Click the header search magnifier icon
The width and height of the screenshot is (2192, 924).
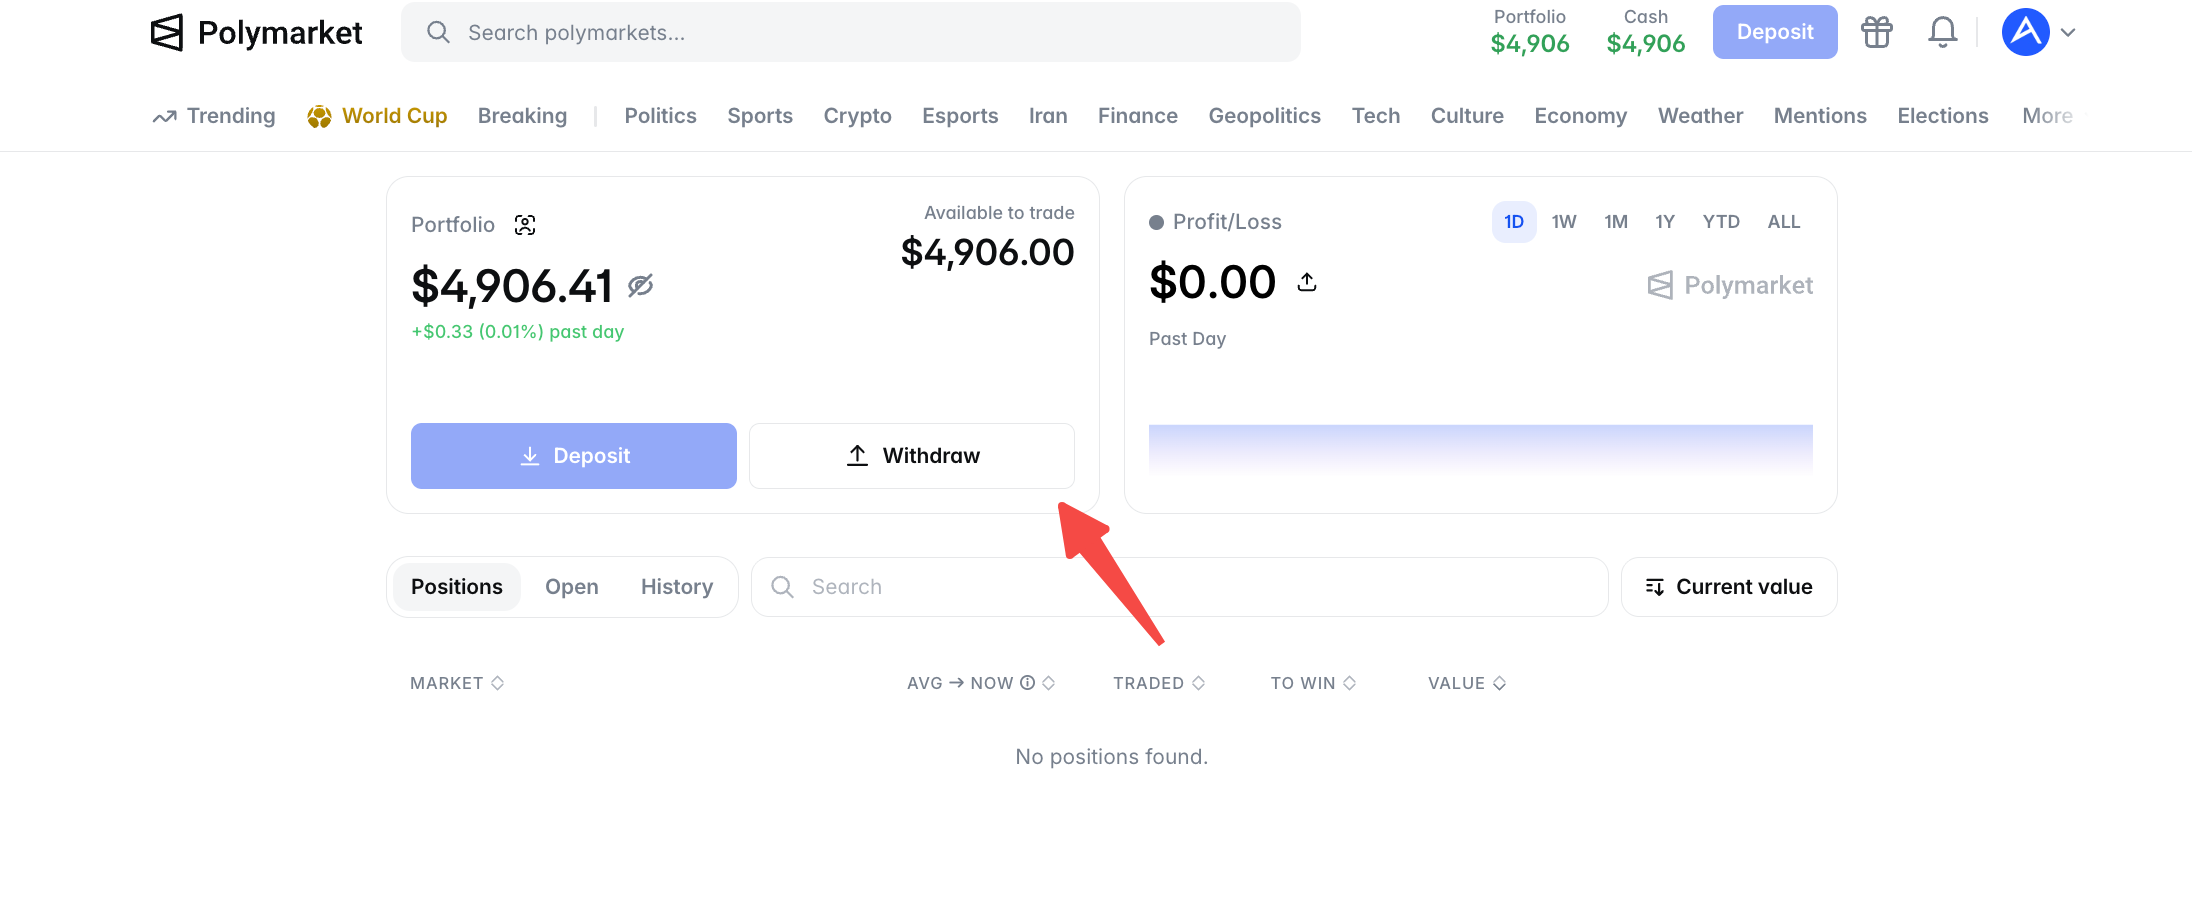coord(438,32)
